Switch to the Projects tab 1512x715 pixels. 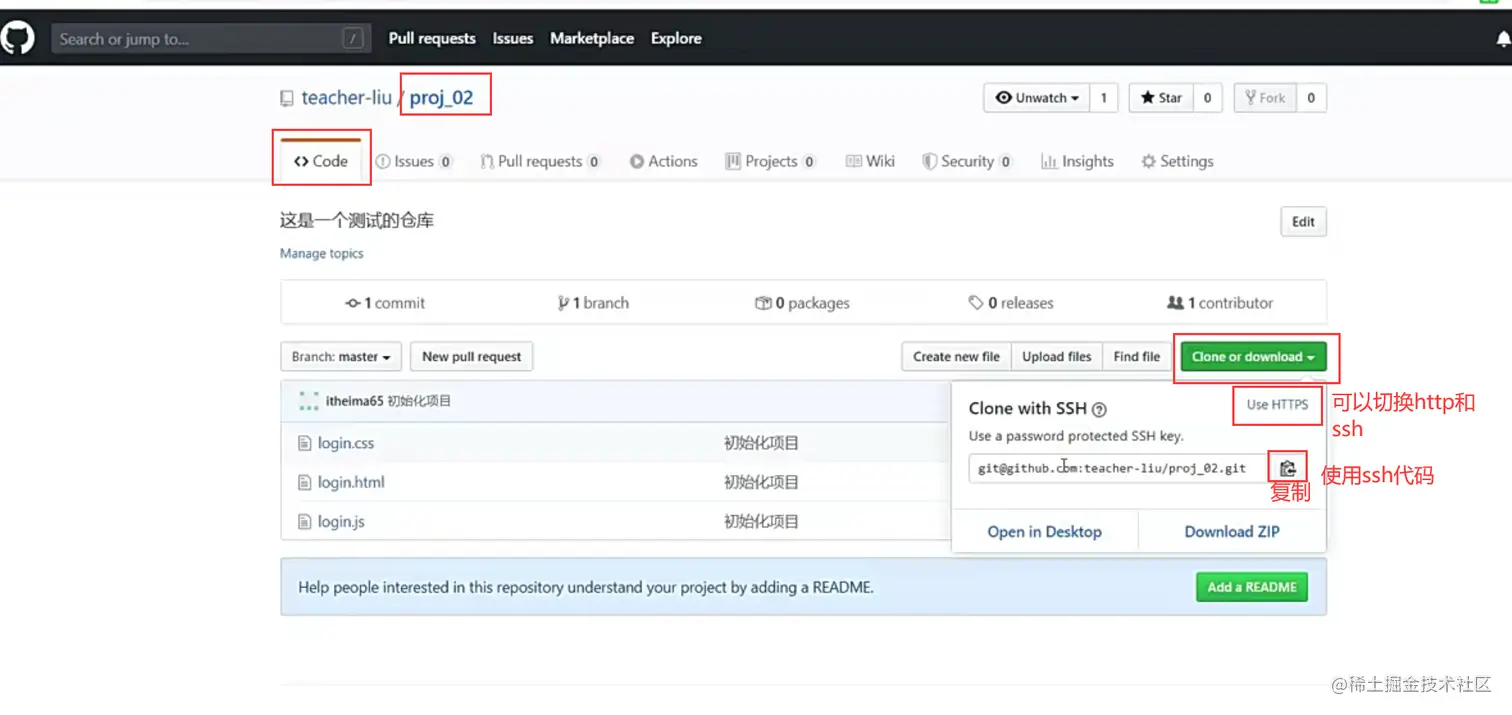pyautogui.click(x=771, y=161)
